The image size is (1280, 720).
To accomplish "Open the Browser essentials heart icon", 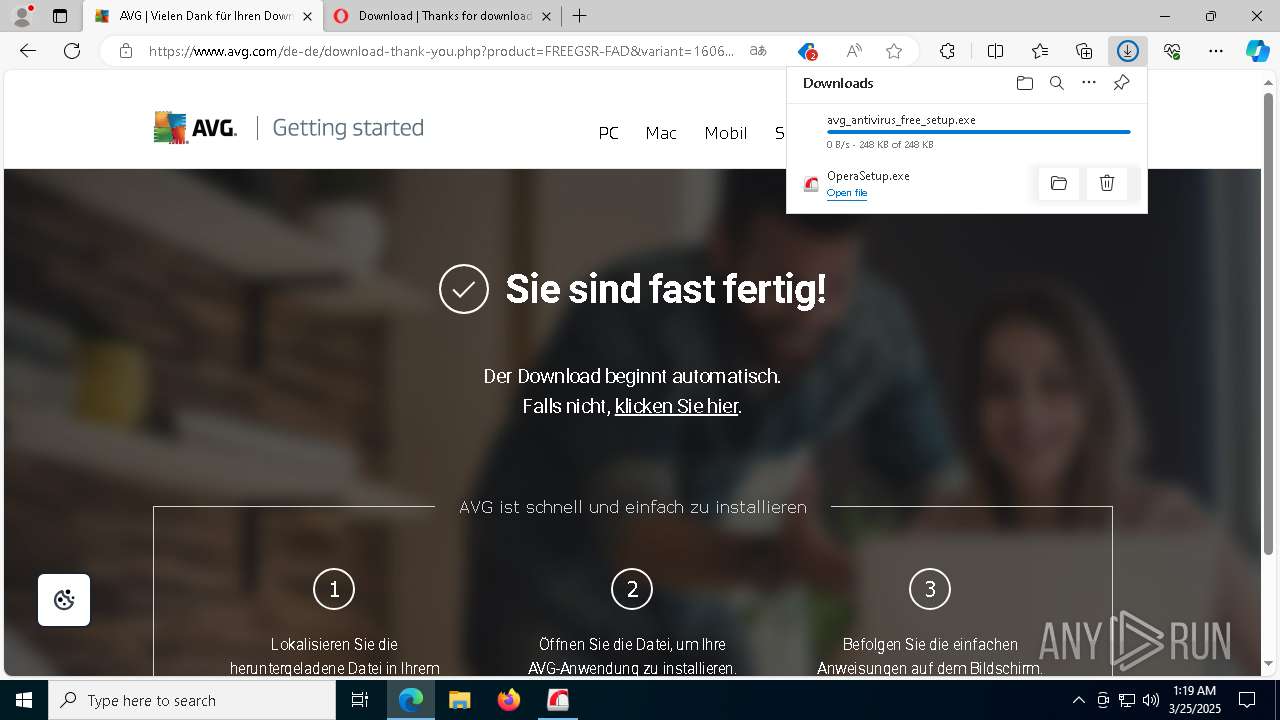I will [x=1172, y=51].
